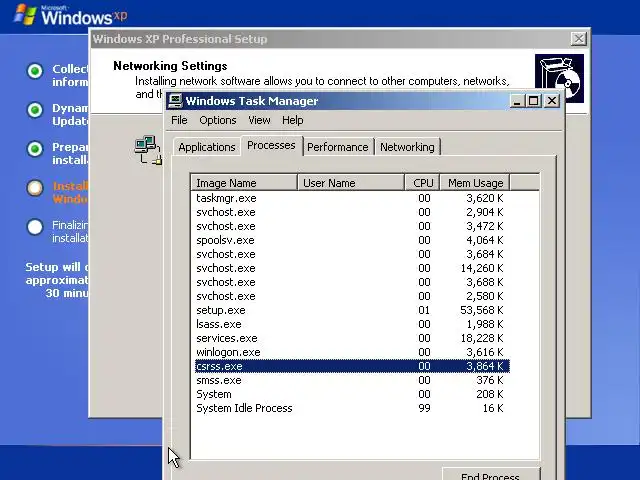
Task: Select the services.exe process row
Action: coord(352,338)
